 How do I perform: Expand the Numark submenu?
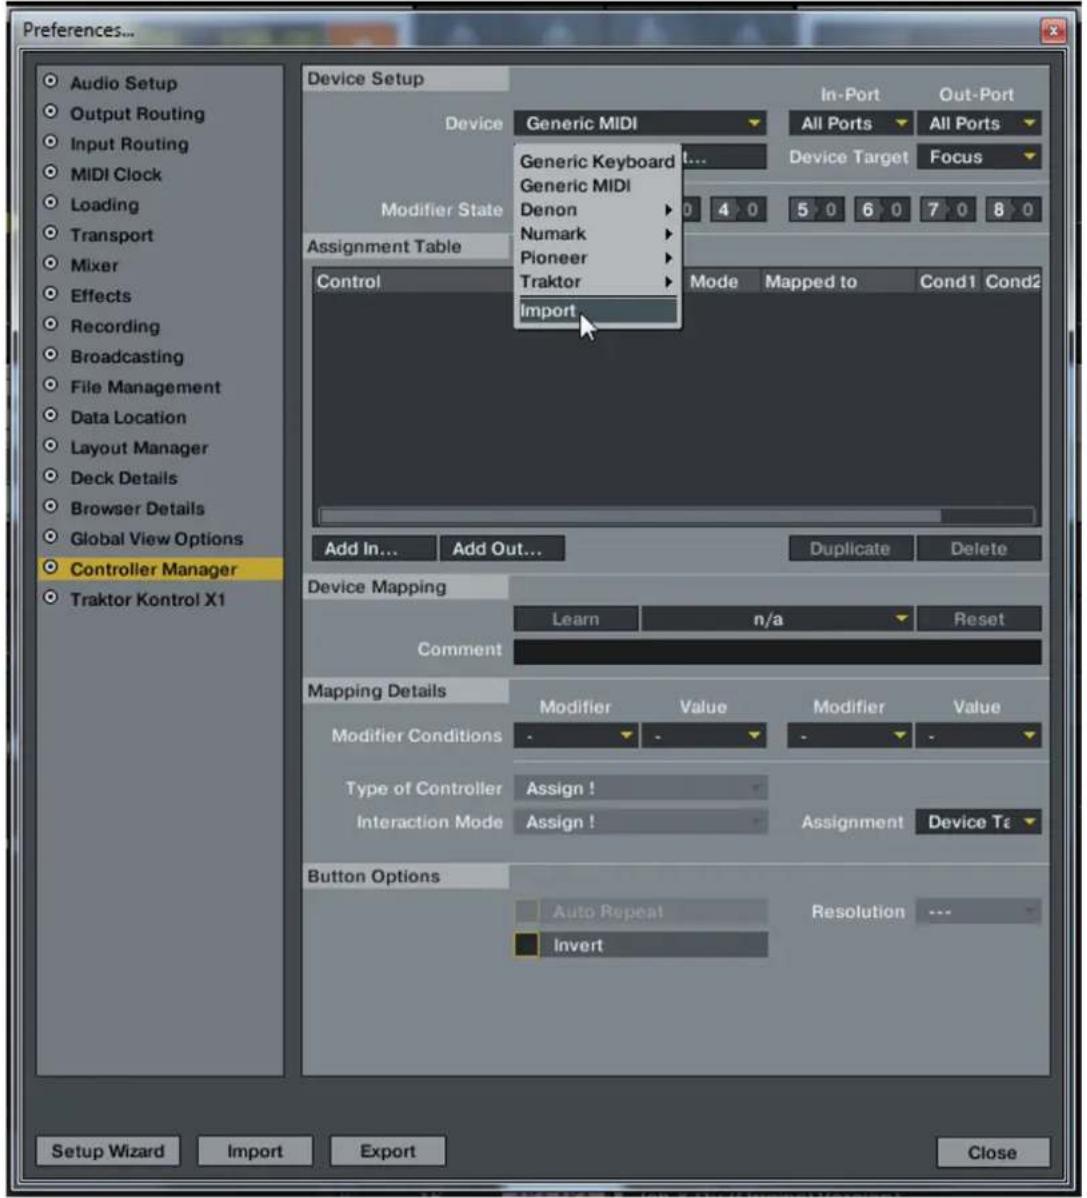coord(597,234)
